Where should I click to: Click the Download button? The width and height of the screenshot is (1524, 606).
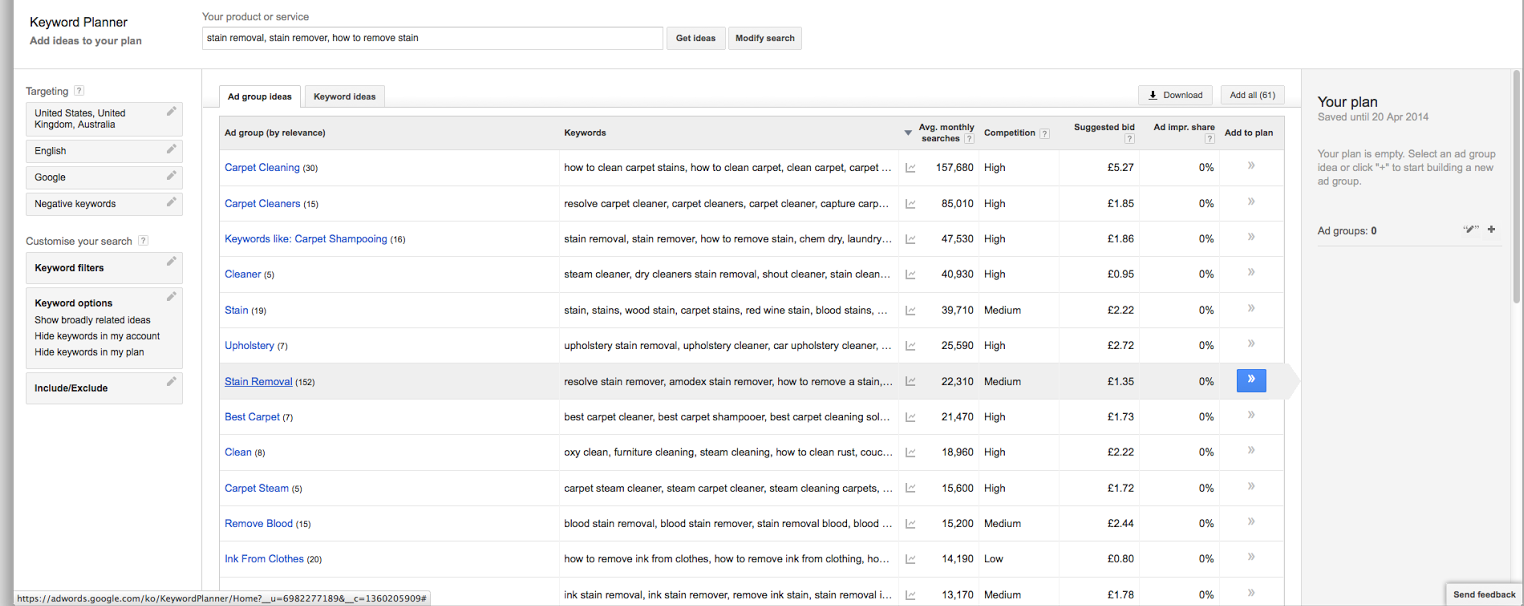tap(1175, 95)
